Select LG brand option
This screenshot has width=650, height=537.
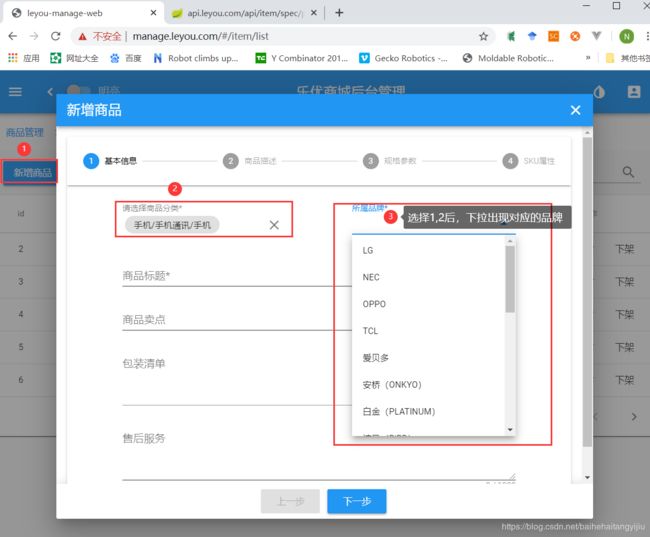point(428,250)
